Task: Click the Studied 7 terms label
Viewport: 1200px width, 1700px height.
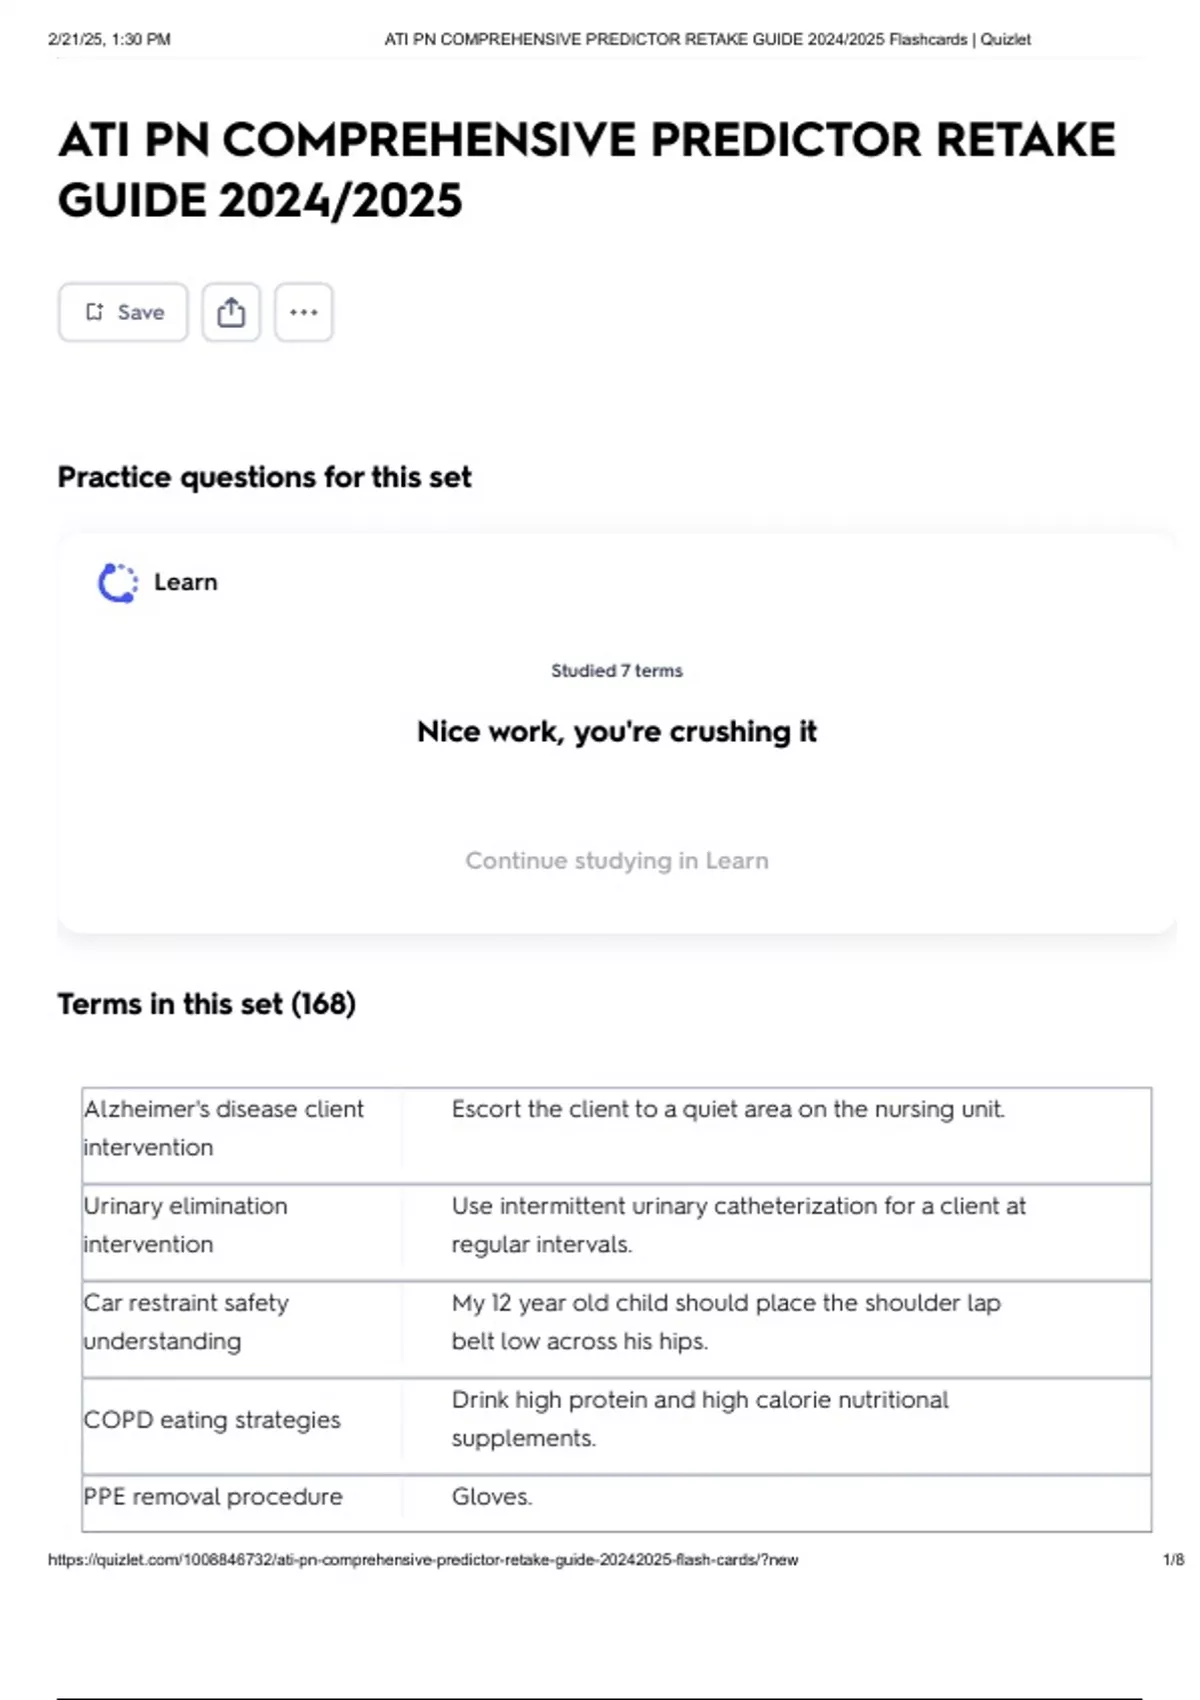Action: [616, 671]
